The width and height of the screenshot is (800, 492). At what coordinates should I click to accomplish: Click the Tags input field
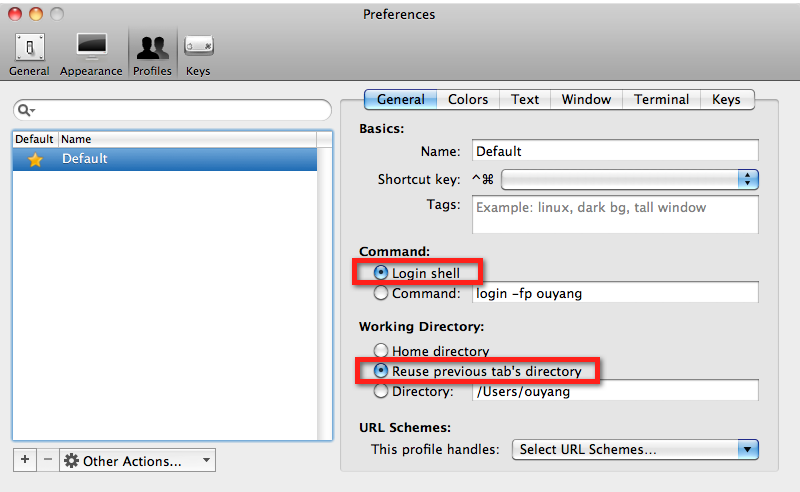614,214
